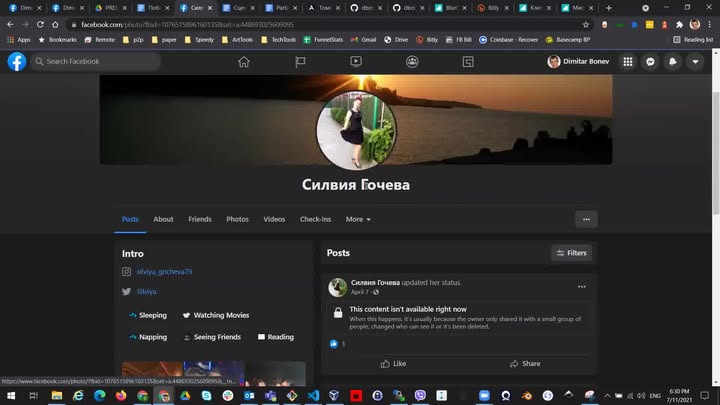The height and width of the screenshot is (405, 720).
Task: Open the Windows Start menu
Action: click(11, 395)
